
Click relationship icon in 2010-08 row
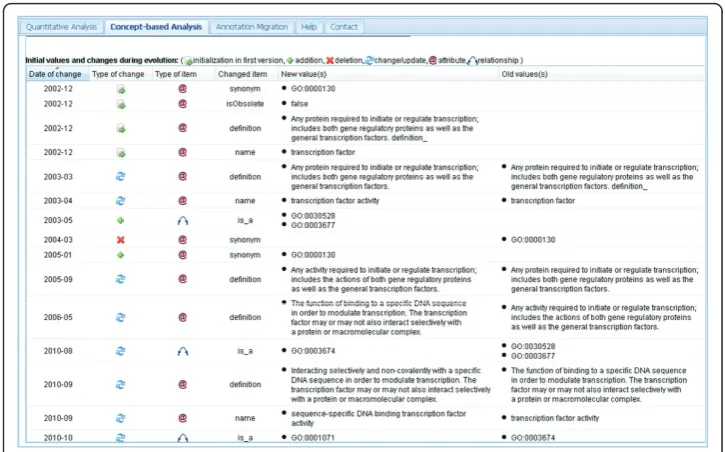point(183,351)
